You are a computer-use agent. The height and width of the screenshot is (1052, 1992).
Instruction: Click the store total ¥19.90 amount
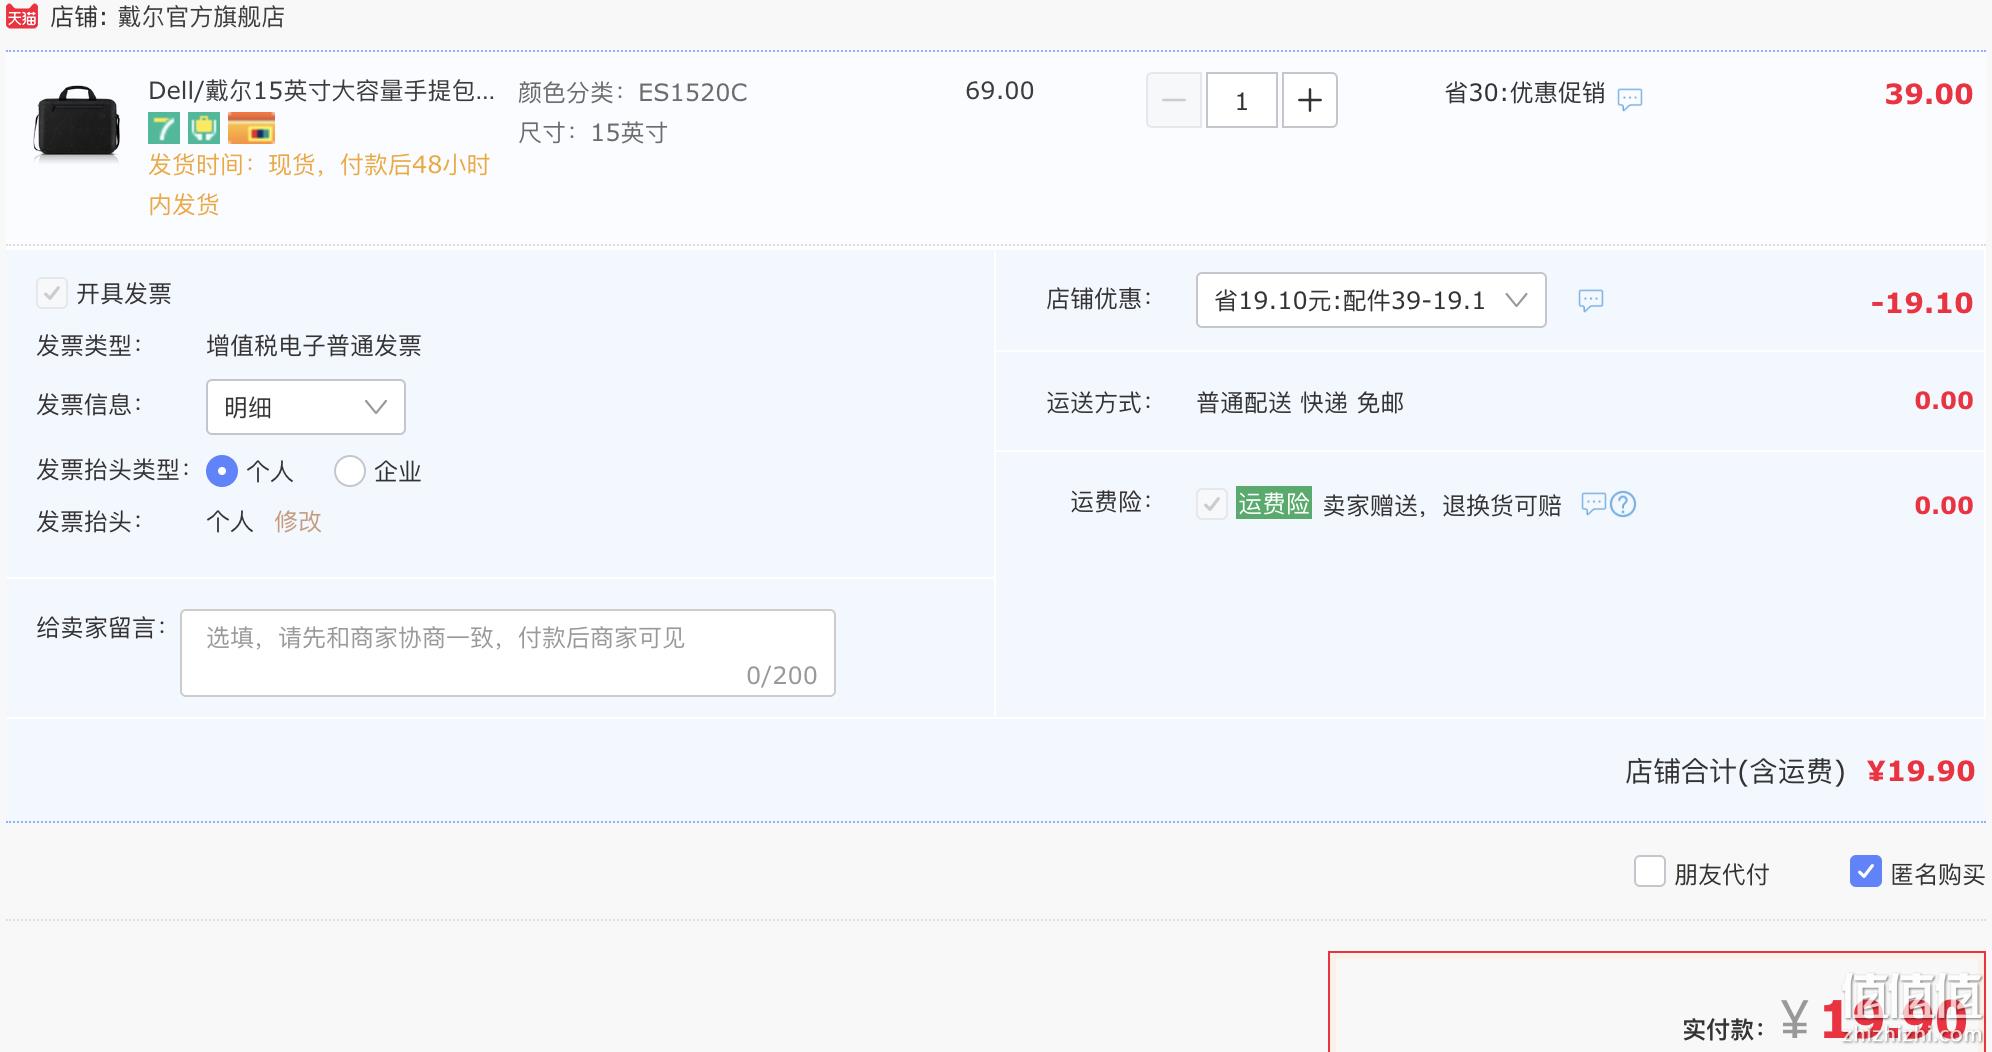[x=1921, y=771]
